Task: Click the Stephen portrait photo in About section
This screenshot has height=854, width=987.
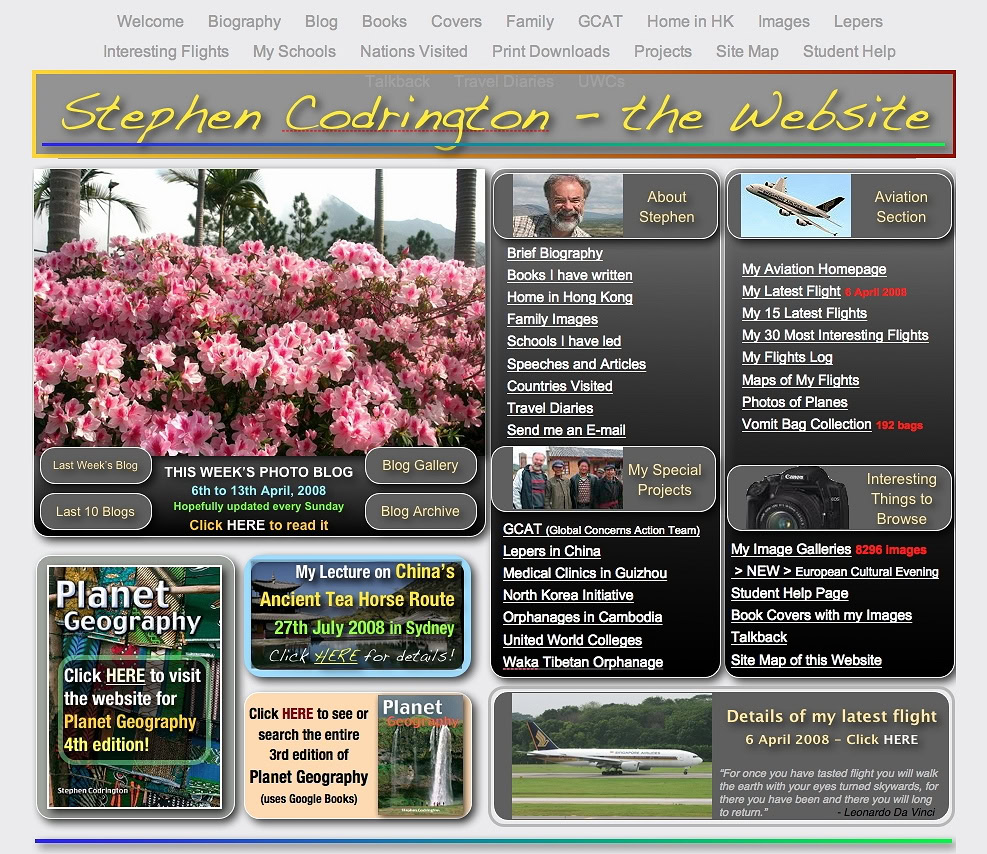Action: coord(567,206)
